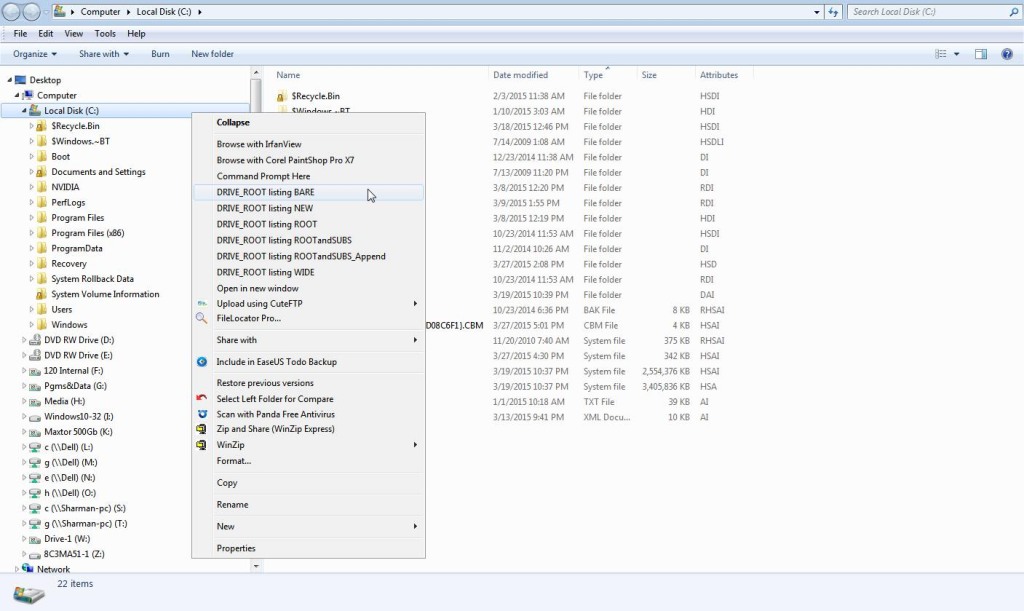This screenshot has width=1024, height=611.
Task: Click the Burn toolbar button
Action: pyautogui.click(x=160, y=54)
